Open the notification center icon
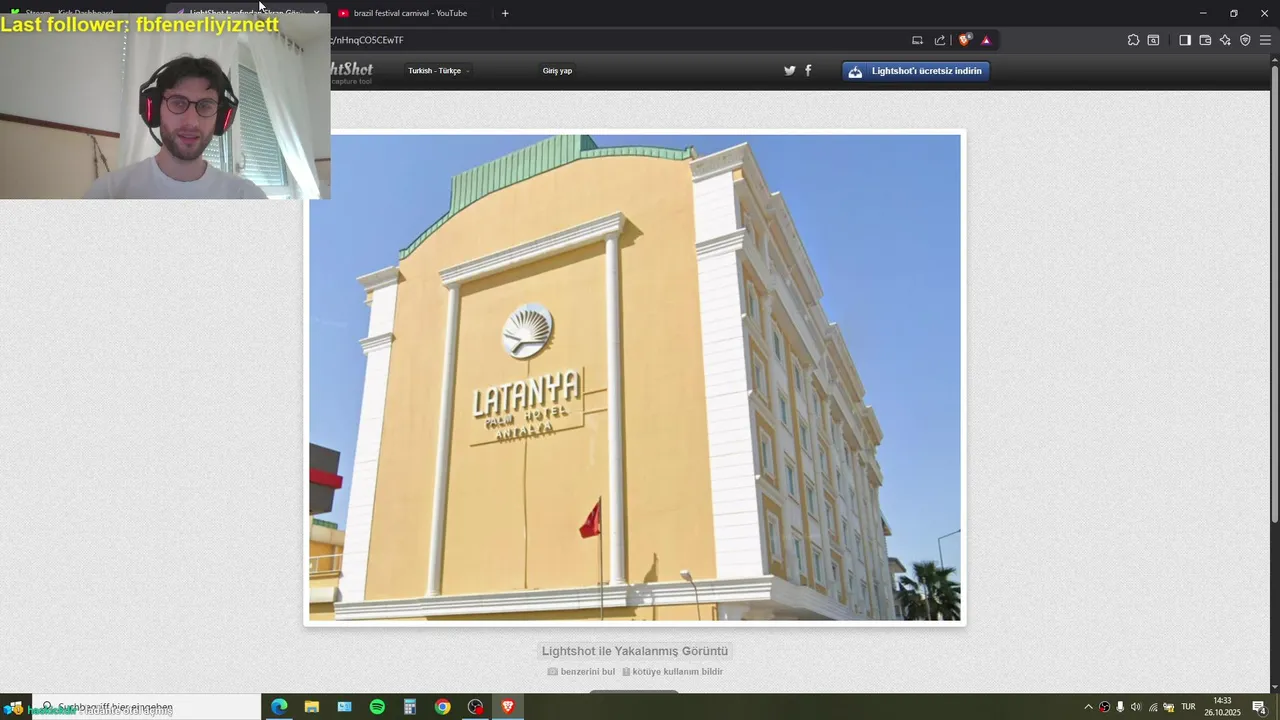Viewport: 1280px width, 720px height. pos(1259,707)
